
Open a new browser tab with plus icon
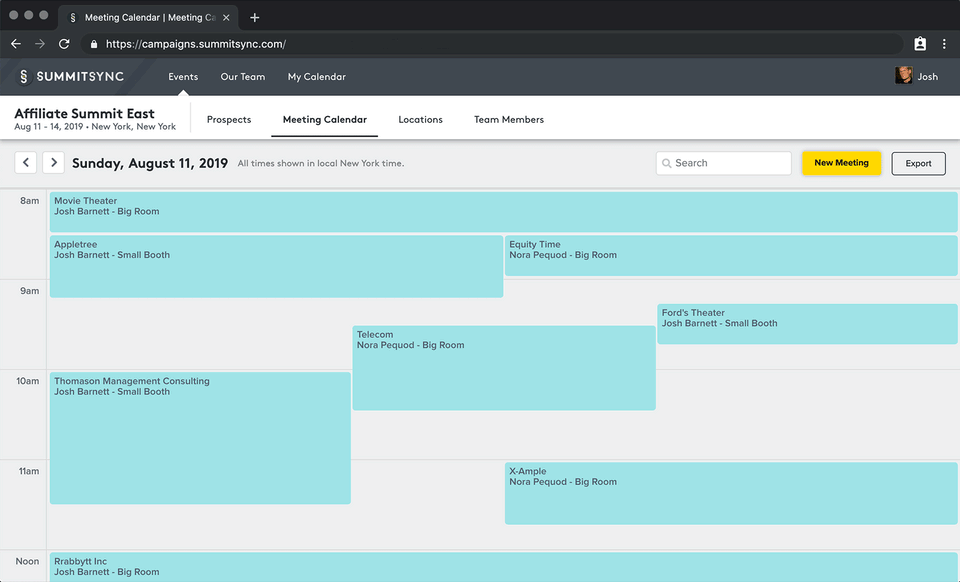point(255,18)
